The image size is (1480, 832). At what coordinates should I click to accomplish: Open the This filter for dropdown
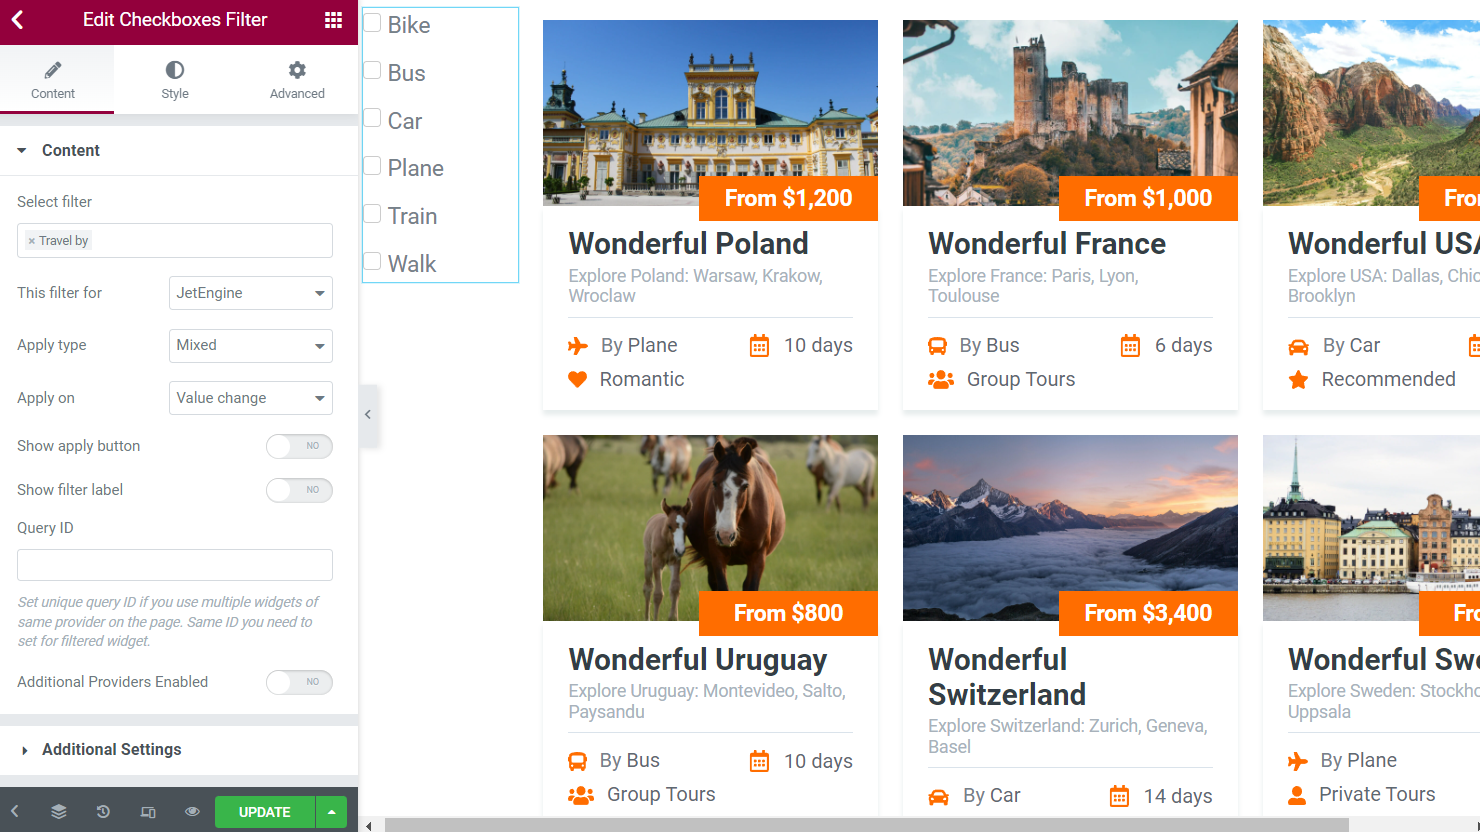point(251,293)
